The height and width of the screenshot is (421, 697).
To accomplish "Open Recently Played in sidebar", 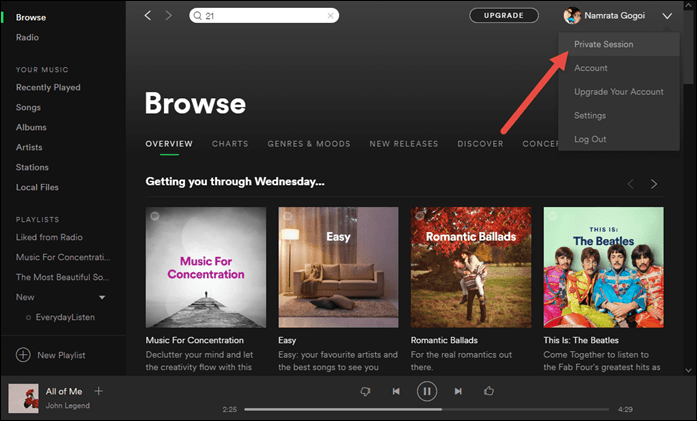I will 48,88.
